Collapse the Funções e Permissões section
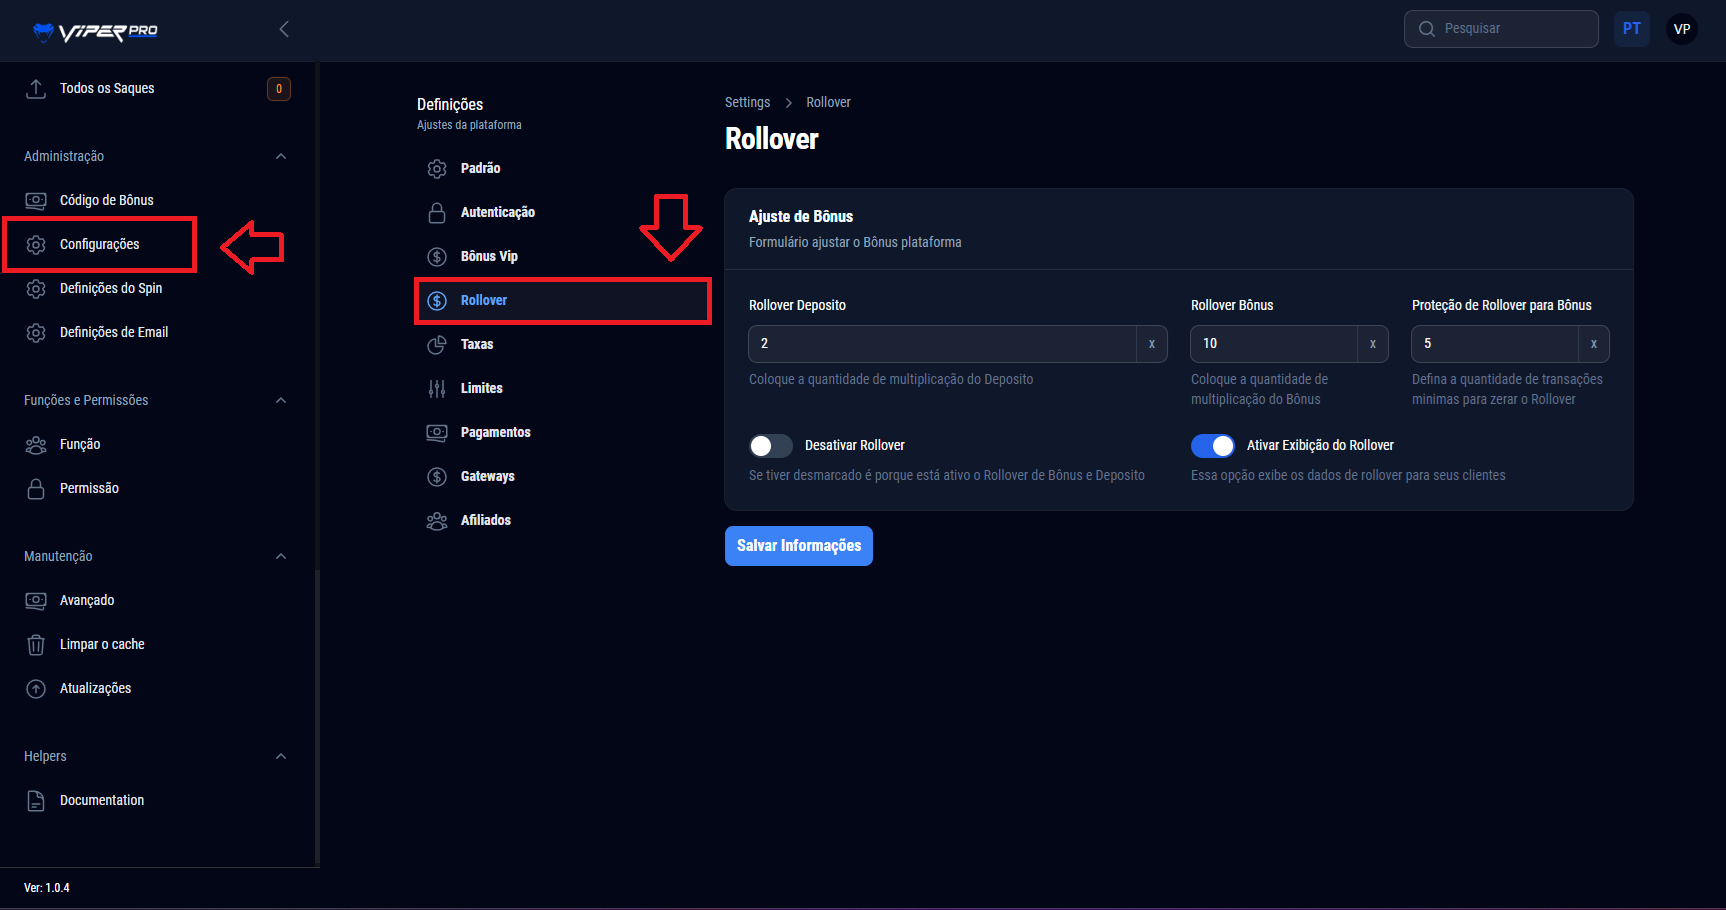Screen dimensions: 1726x910 281,401
